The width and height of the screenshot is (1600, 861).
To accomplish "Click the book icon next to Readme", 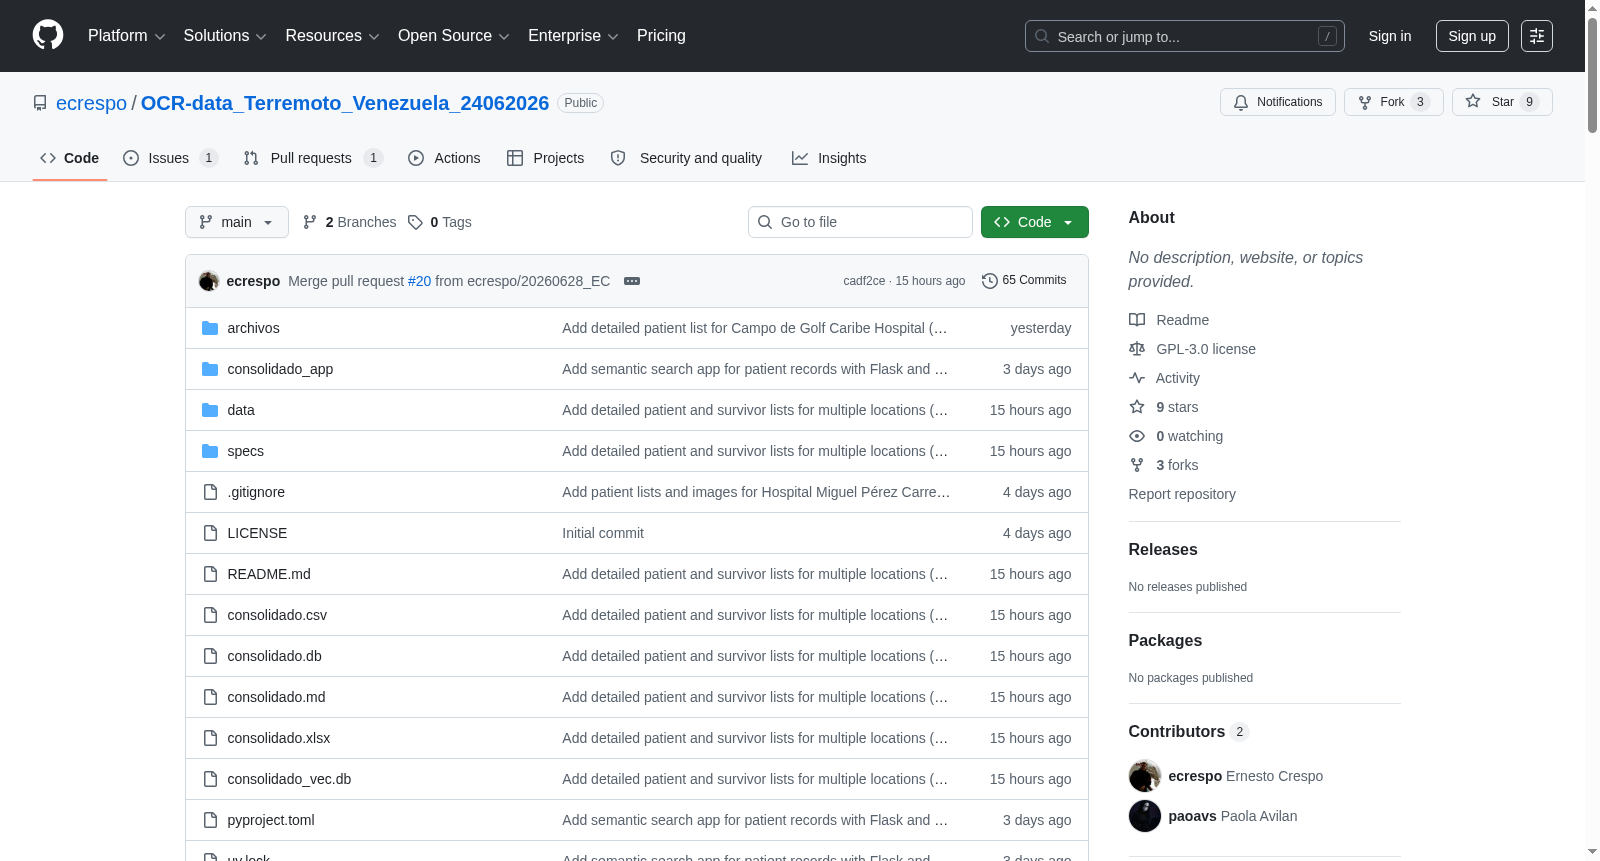I will 1137,320.
